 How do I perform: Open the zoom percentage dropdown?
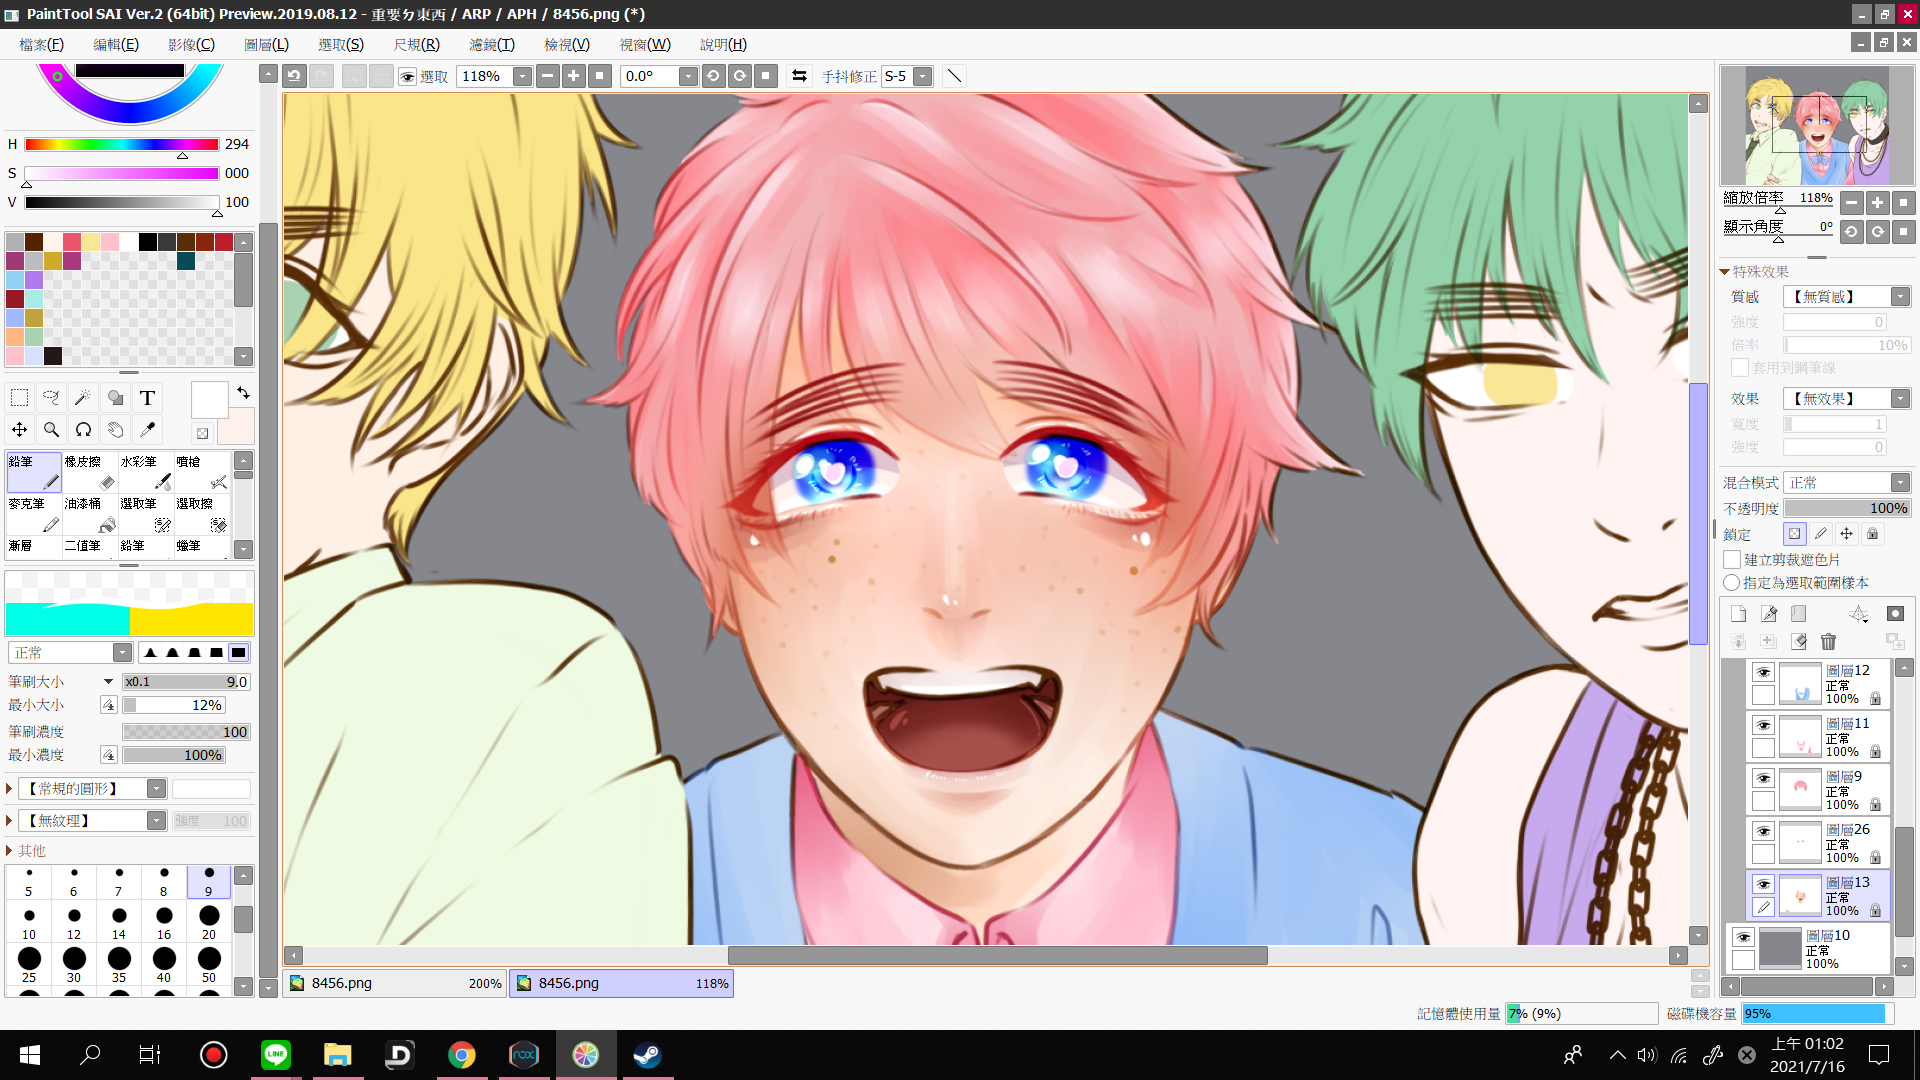tap(522, 76)
